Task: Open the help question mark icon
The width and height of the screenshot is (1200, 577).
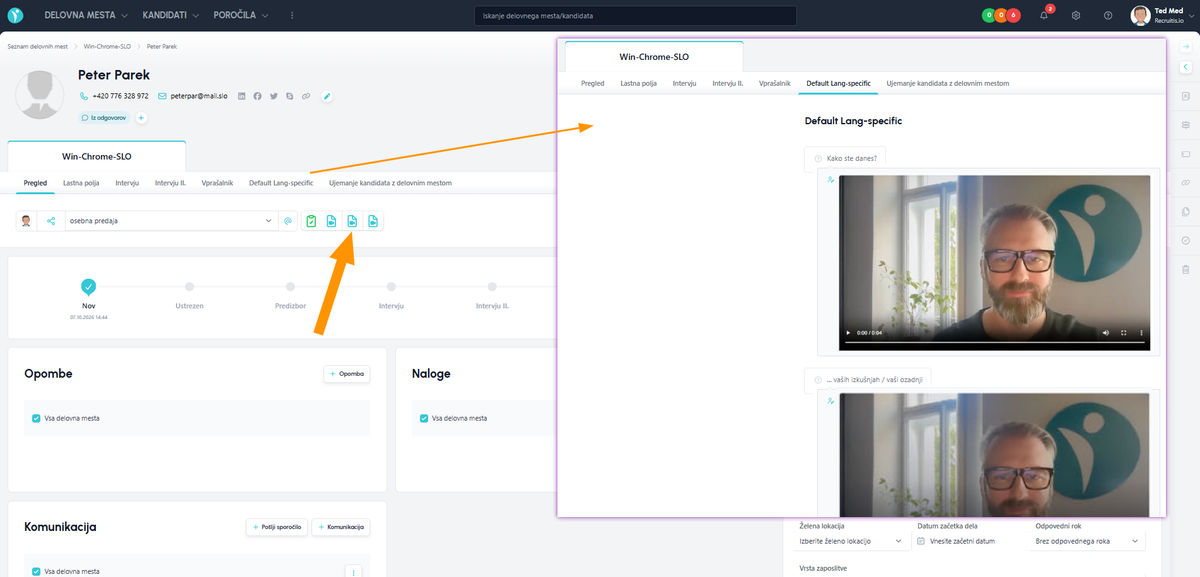Action: click(x=1108, y=16)
